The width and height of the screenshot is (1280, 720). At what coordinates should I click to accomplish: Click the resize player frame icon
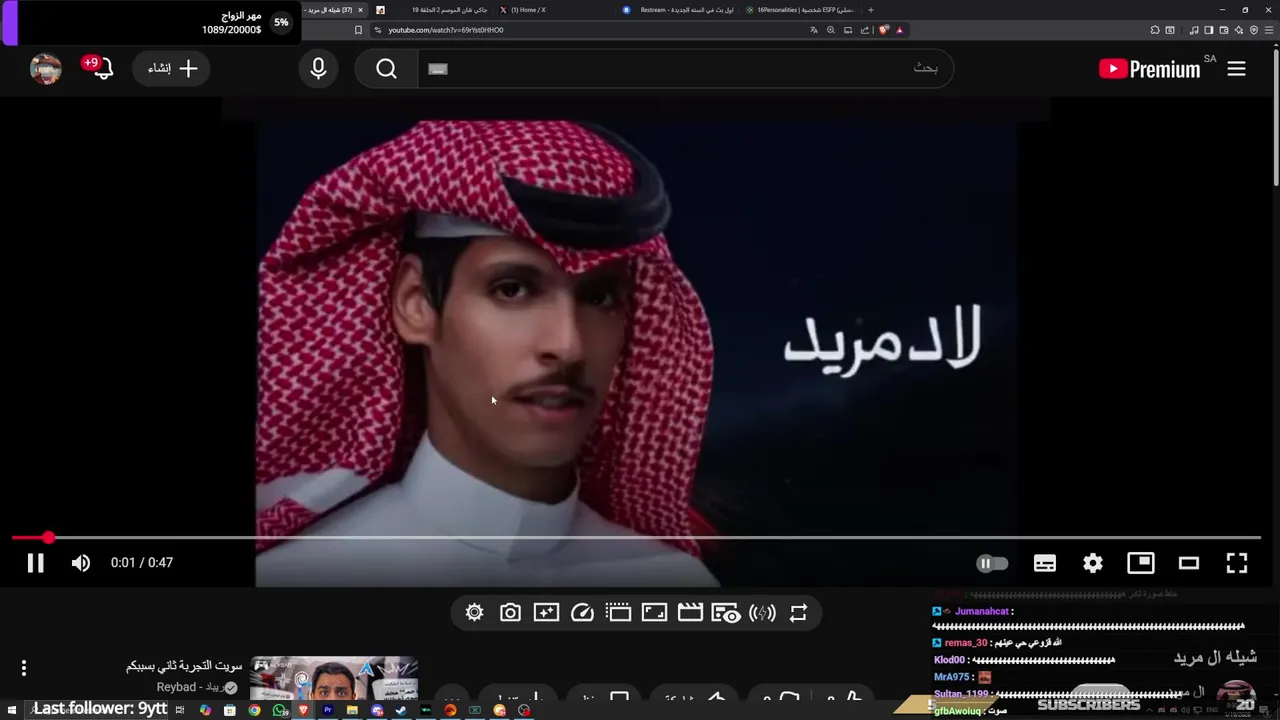654,613
